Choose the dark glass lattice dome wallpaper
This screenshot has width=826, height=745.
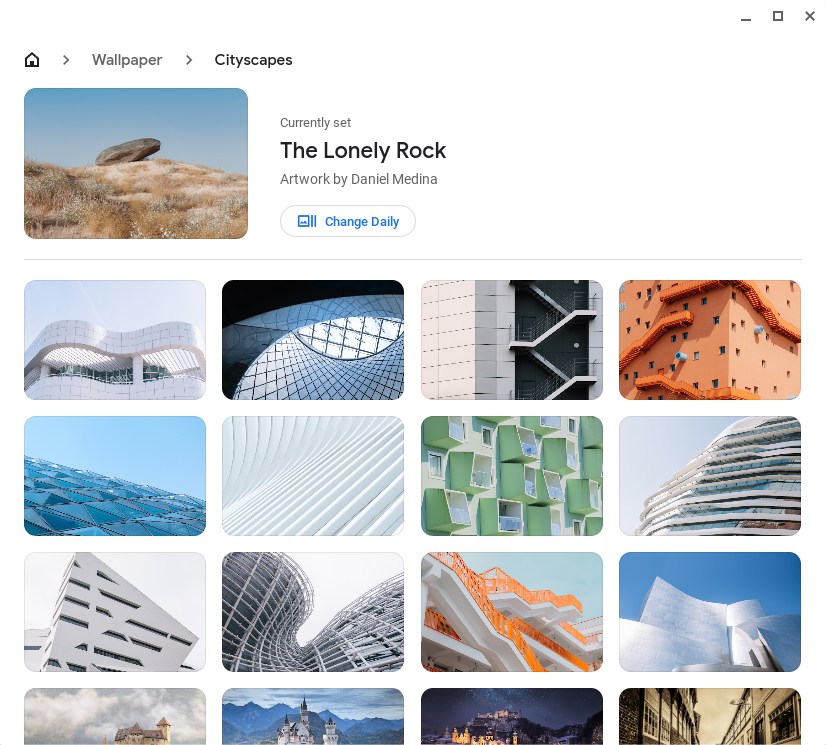pos(313,340)
